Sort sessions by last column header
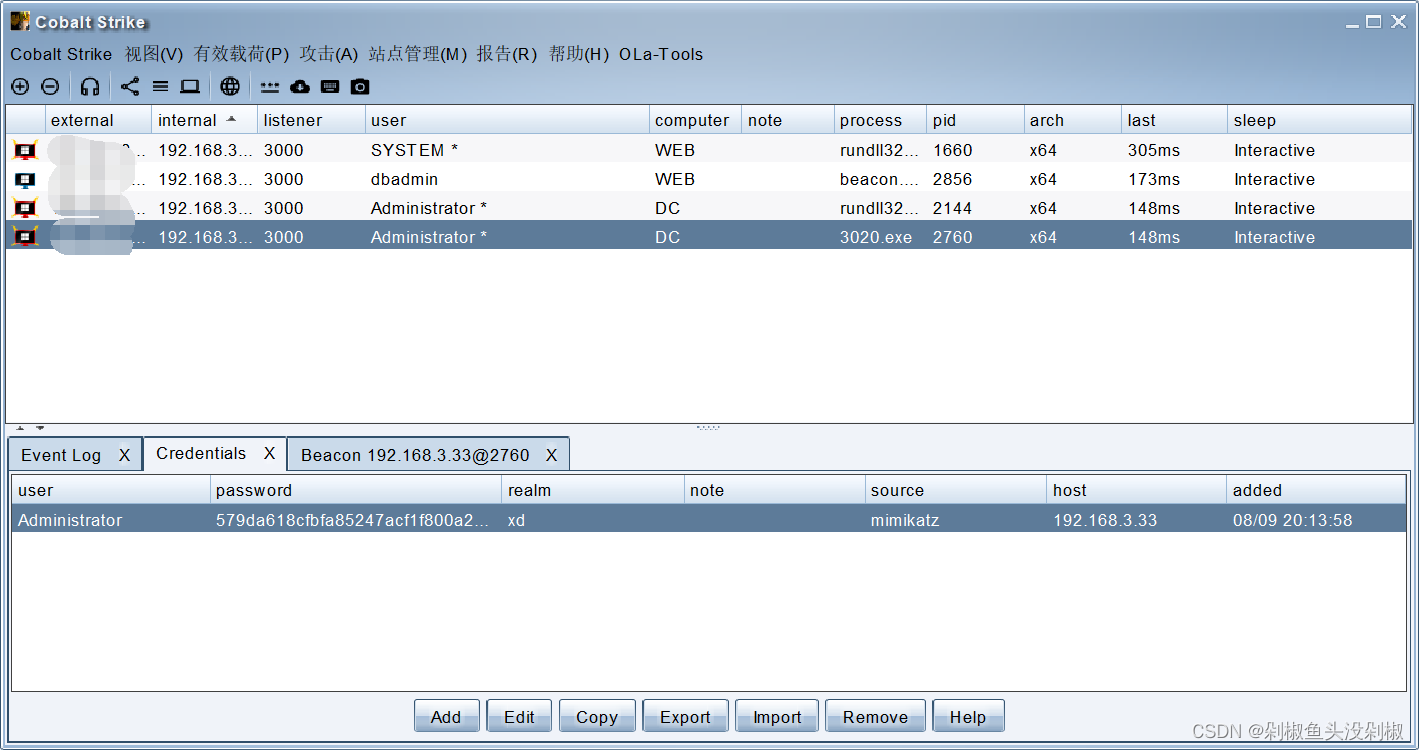 (1174, 120)
